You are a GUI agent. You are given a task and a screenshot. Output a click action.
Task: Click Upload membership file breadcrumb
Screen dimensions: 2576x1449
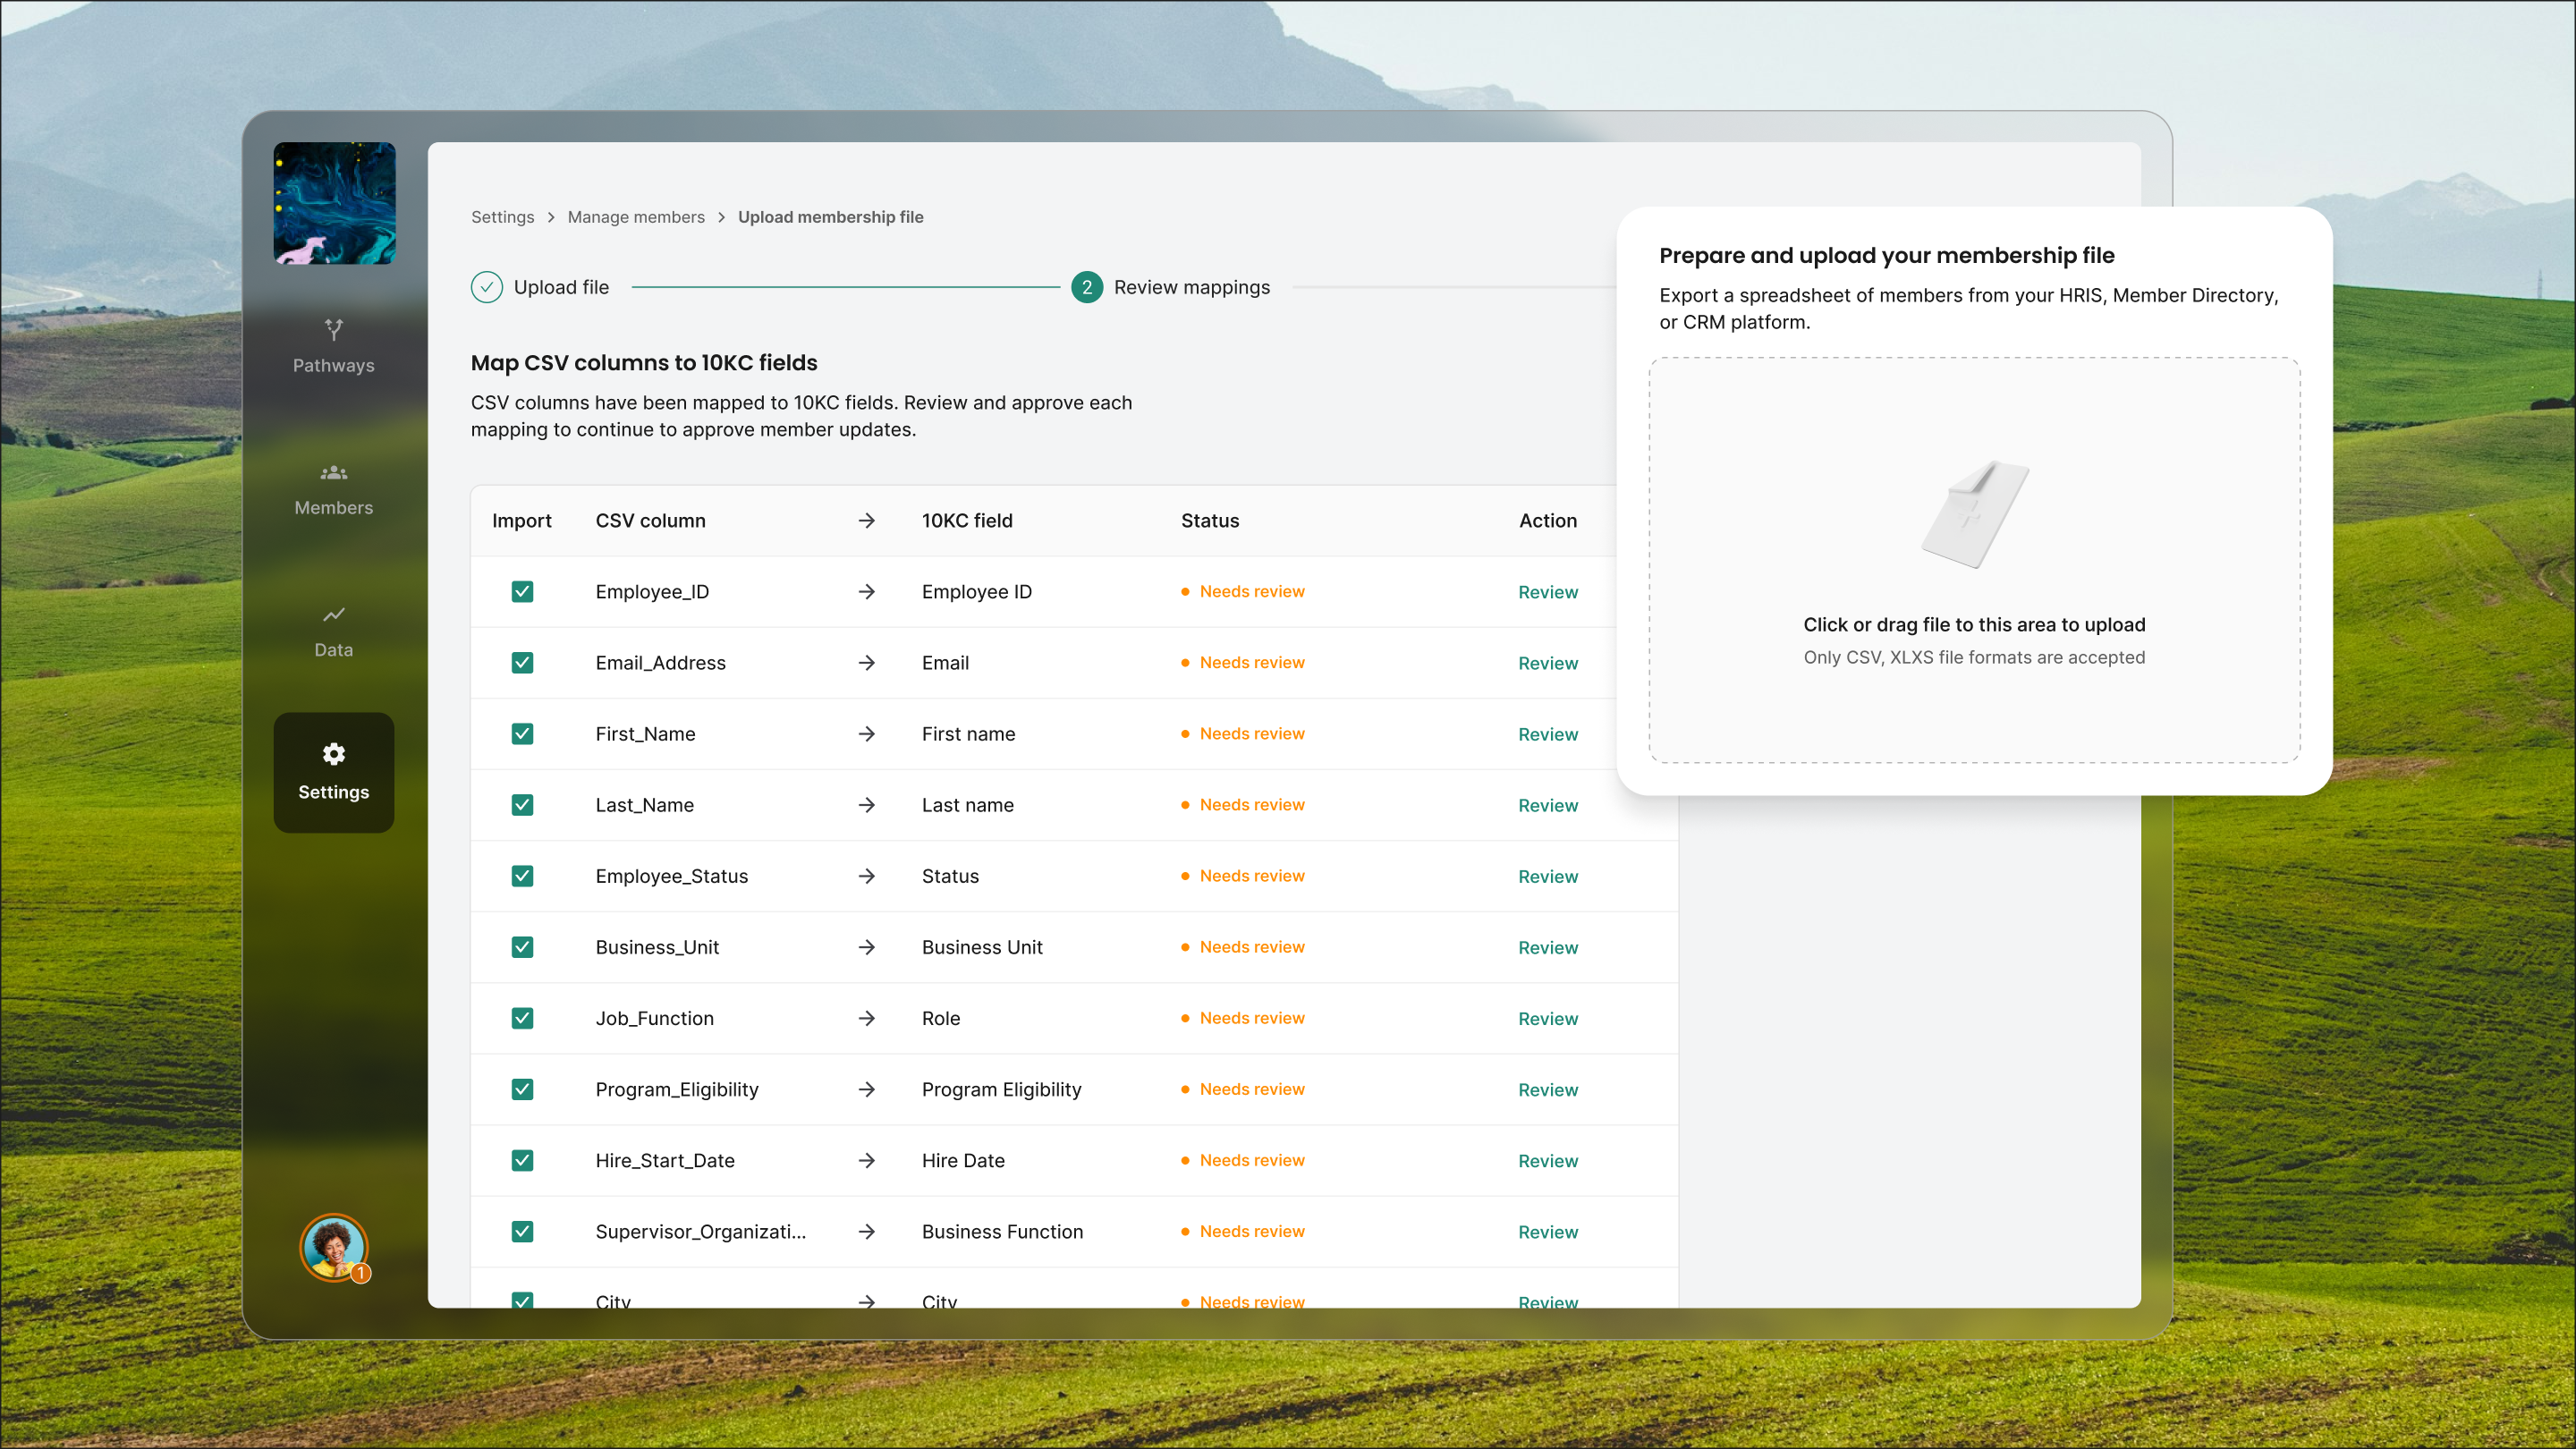(x=830, y=217)
